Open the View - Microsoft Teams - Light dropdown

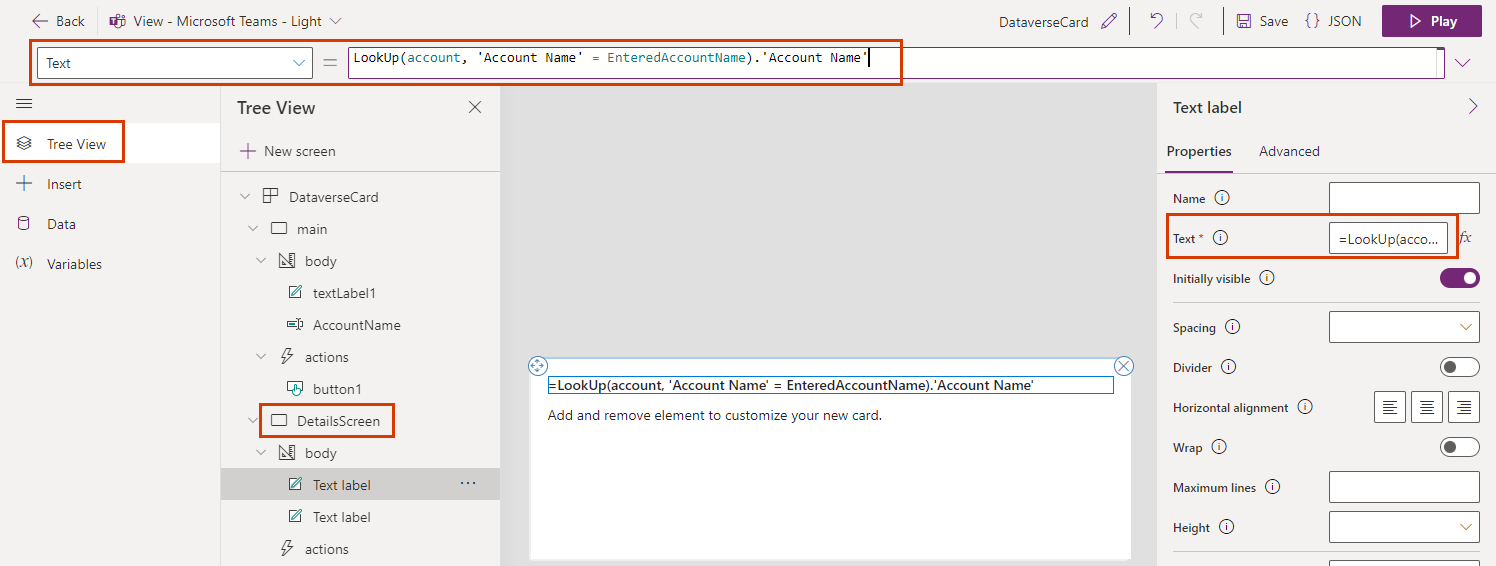click(x=225, y=21)
